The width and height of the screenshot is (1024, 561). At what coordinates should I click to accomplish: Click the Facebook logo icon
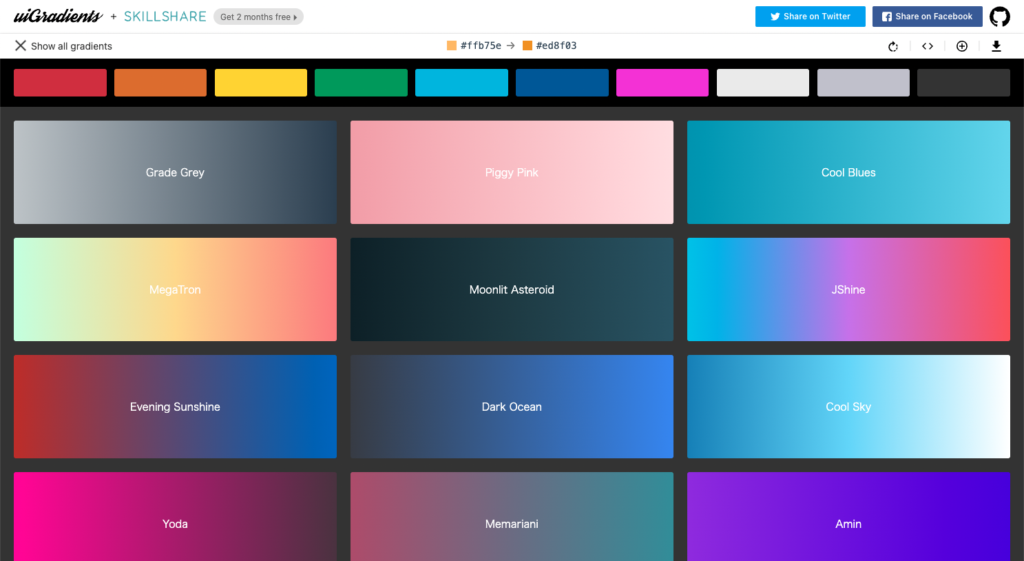click(x=887, y=17)
